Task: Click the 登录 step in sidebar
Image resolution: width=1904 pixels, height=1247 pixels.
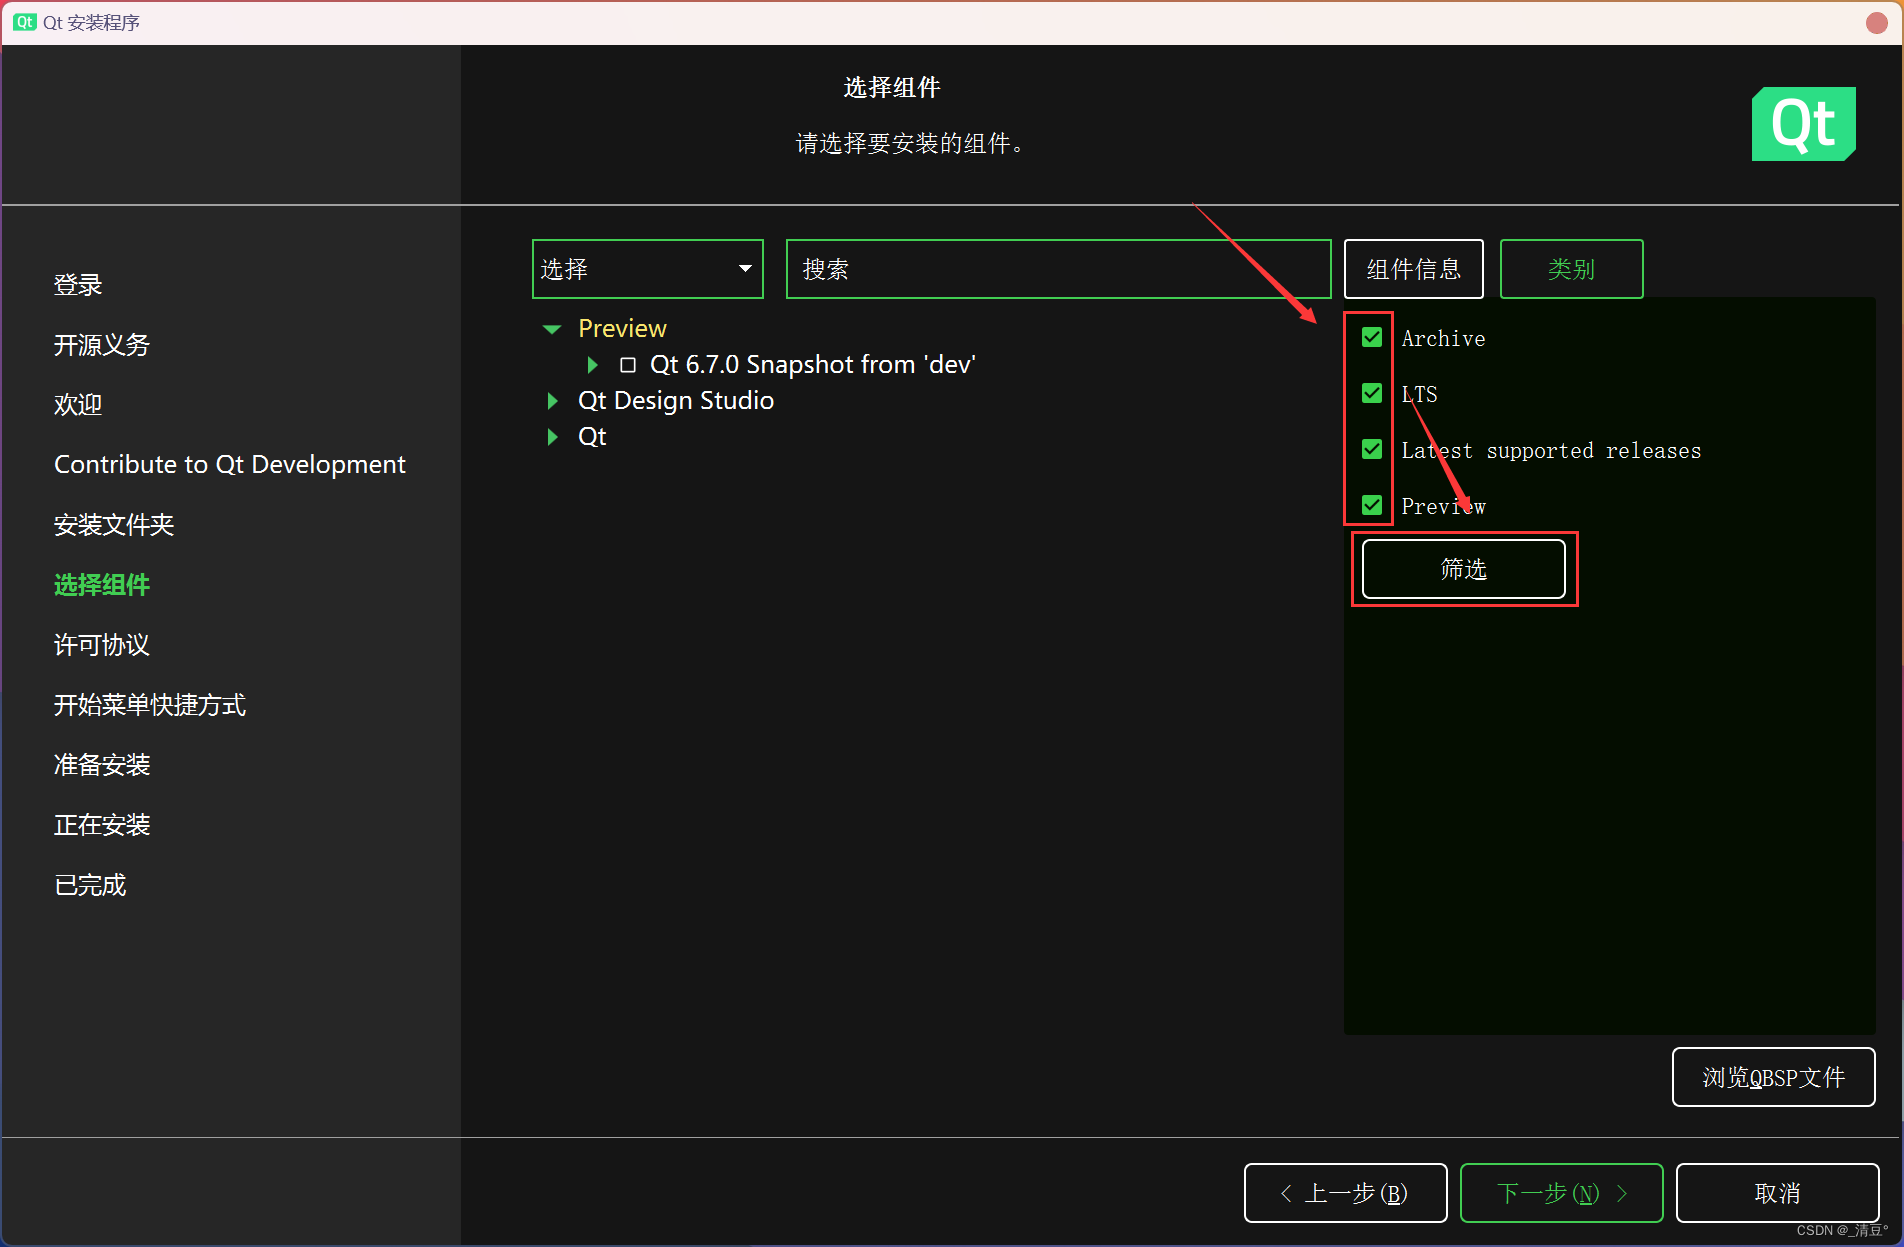Action: click(x=78, y=285)
